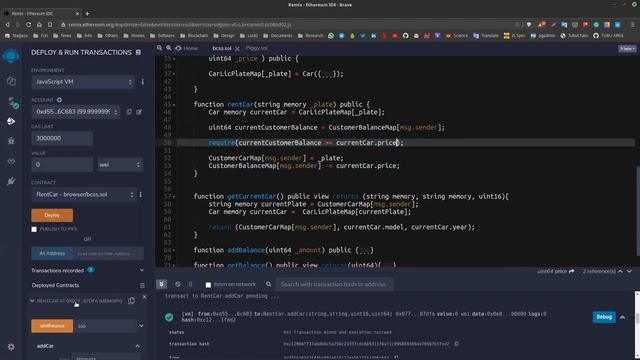640x360 pixels.
Task: Click the blue Debug button
Action: [604, 317]
